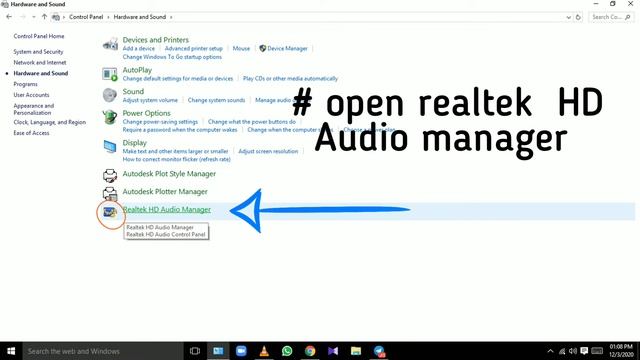Screen dimensions: 640x360
Task: Click the Realtek HD Audio Manager icon
Action: pyautogui.click(x=110, y=212)
